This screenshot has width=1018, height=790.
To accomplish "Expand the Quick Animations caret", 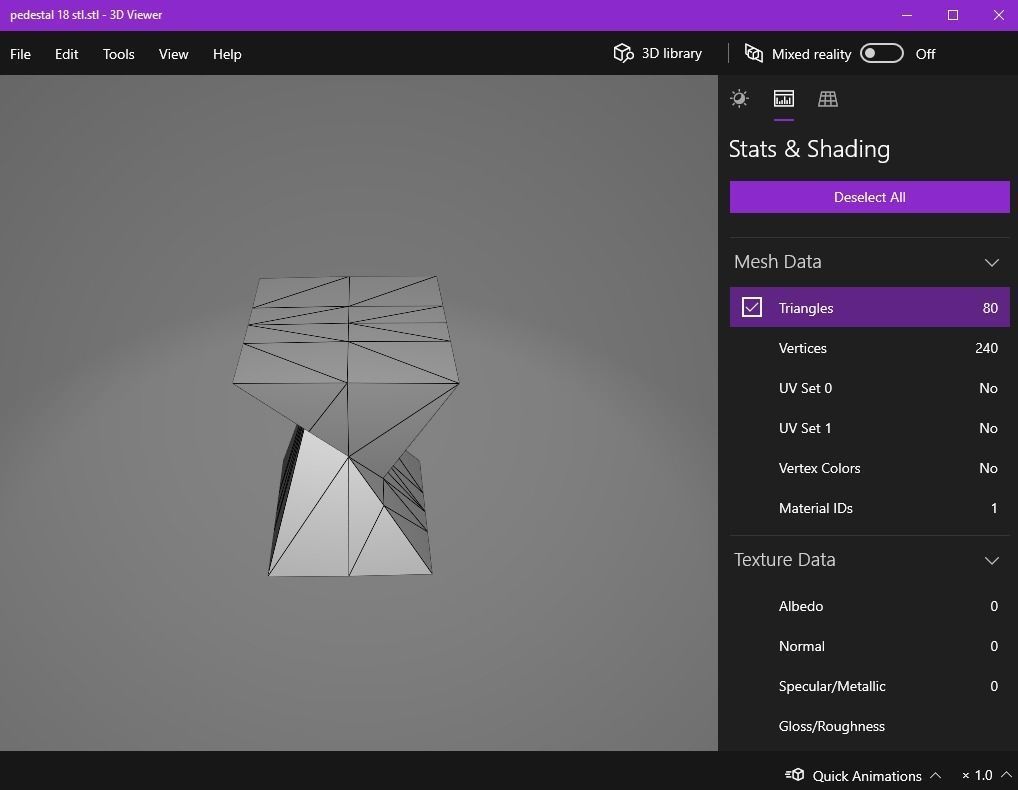I will 936,775.
